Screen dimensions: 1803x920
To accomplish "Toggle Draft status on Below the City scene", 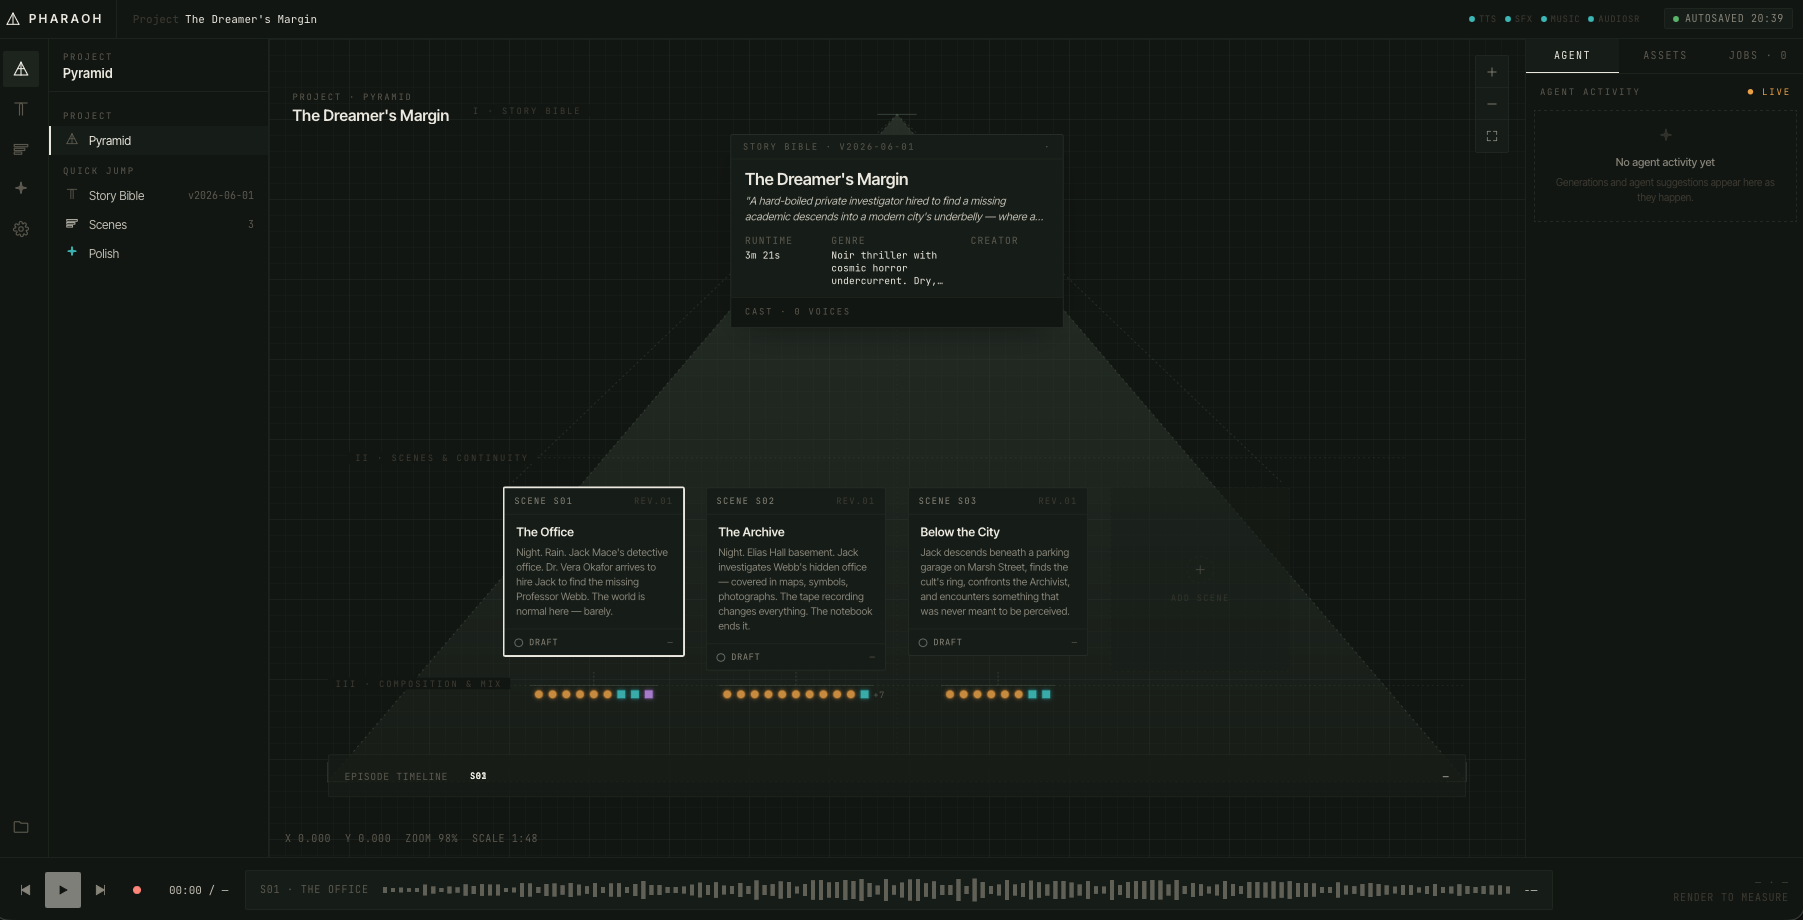I will tap(940, 642).
